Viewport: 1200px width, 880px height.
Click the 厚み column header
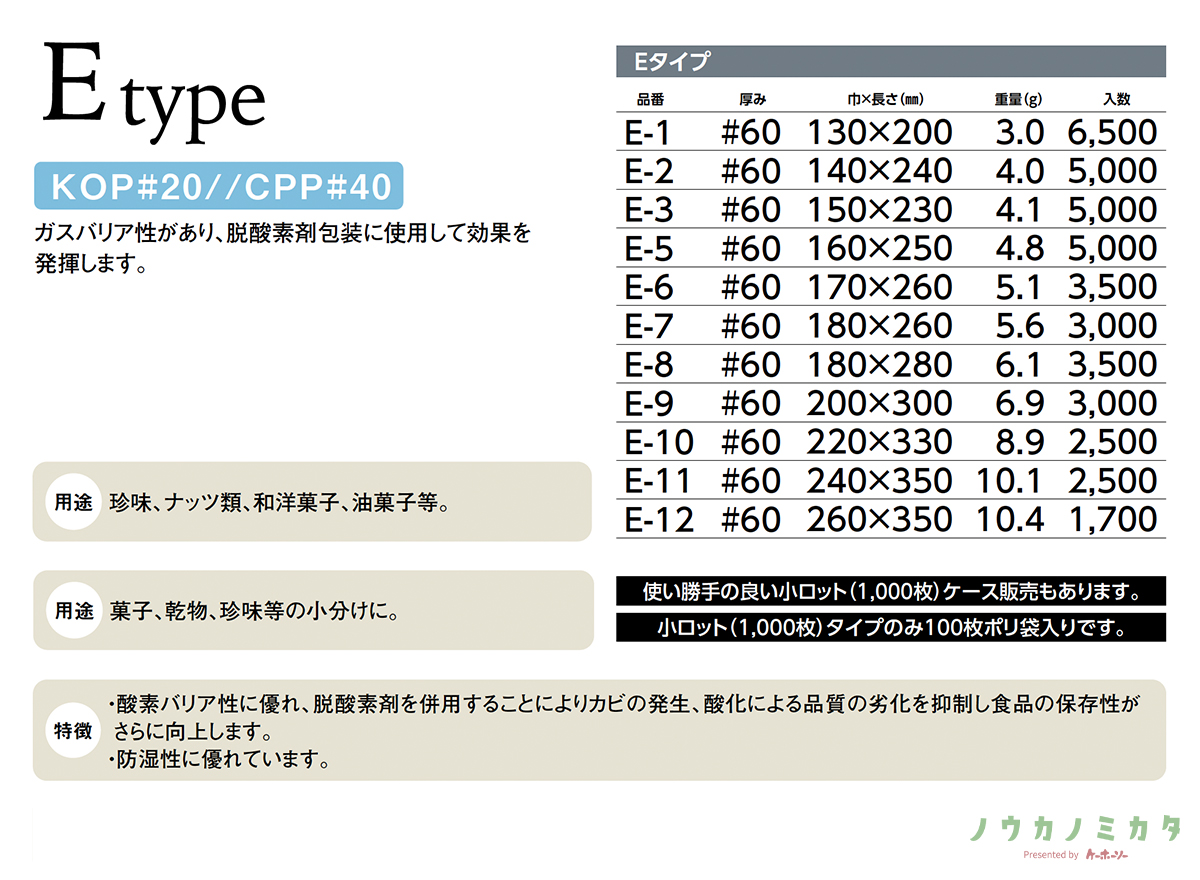751,99
